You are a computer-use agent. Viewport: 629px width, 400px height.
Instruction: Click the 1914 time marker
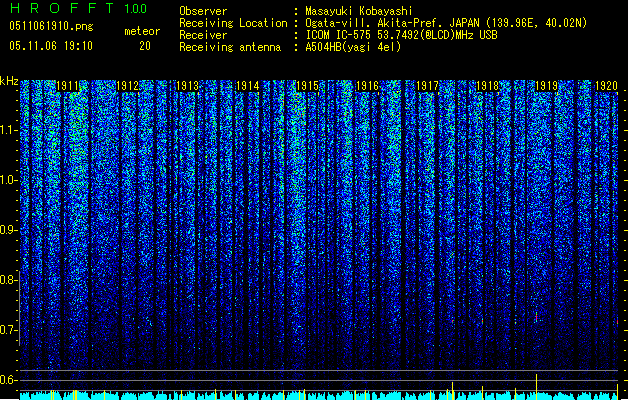pyautogui.click(x=248, y=86)
